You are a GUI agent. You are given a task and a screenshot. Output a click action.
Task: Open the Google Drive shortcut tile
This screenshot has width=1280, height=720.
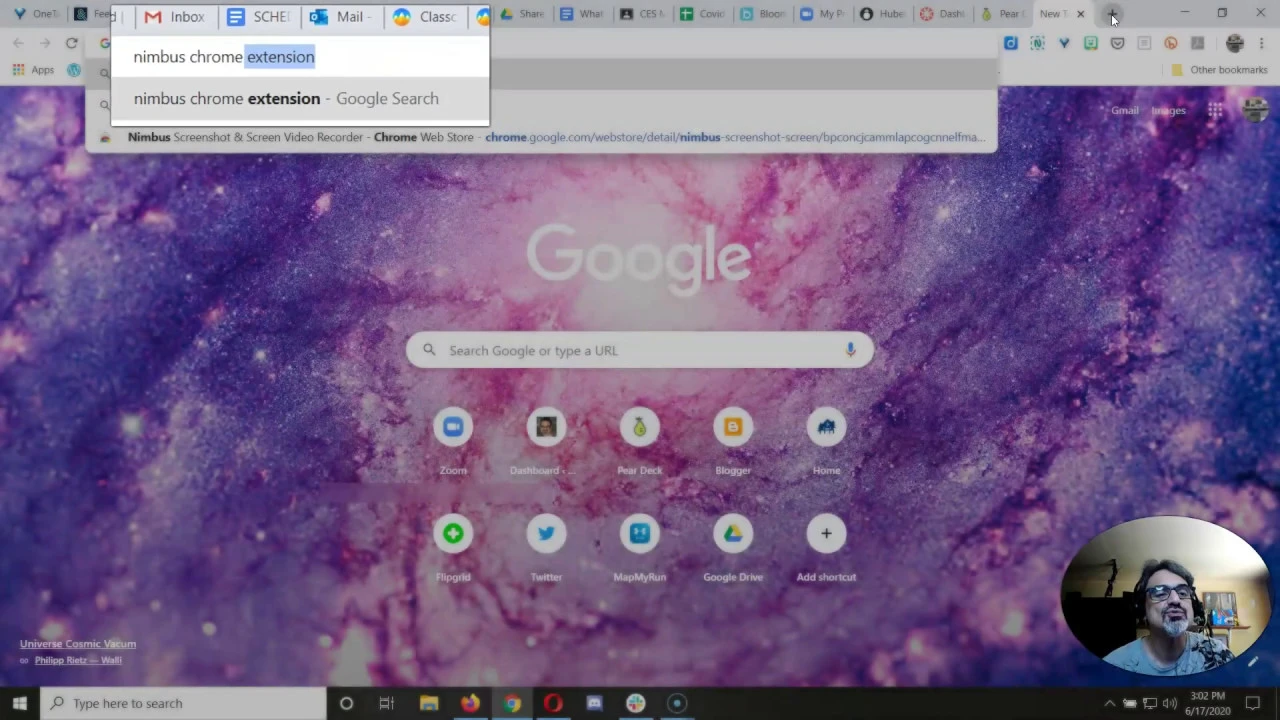point(733,548)
